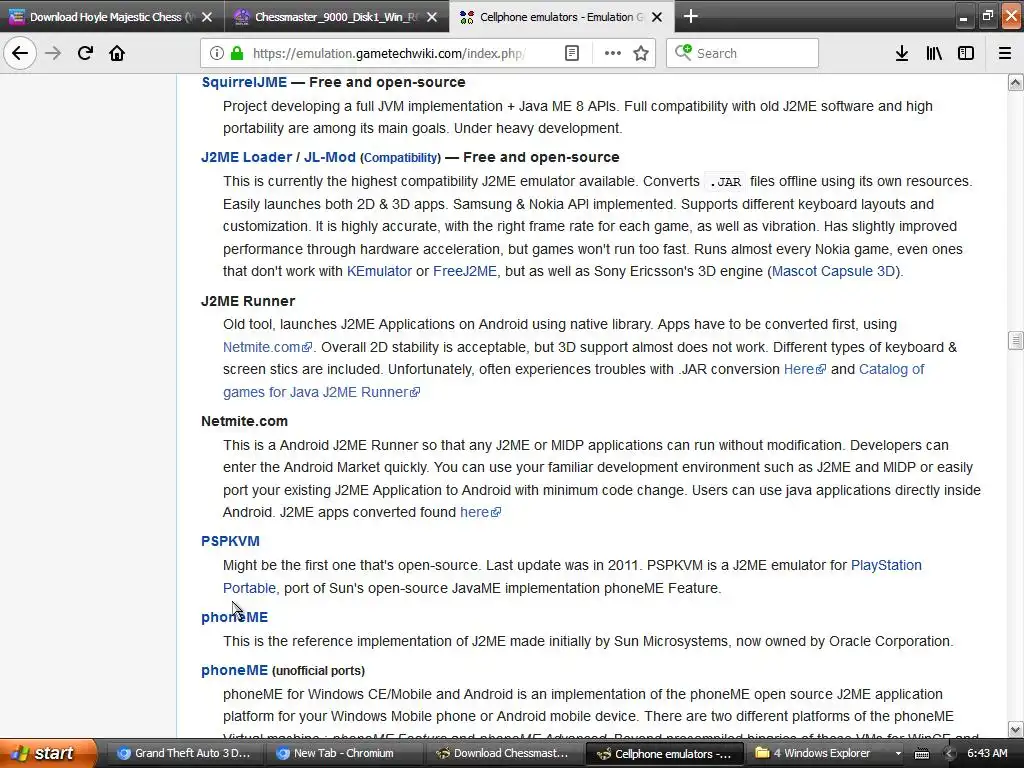Click the forward navigation arrow
The height and width of the screenshot is (768, 1024).
pyautogui.click(x=53, y=53)
